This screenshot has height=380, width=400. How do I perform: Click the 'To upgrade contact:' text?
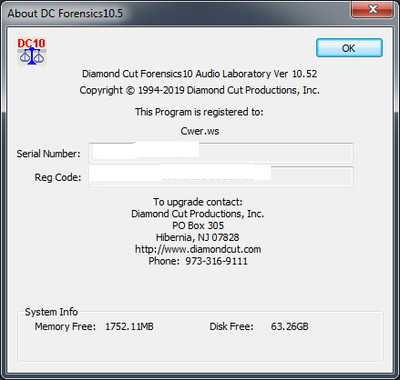[198, 202]
